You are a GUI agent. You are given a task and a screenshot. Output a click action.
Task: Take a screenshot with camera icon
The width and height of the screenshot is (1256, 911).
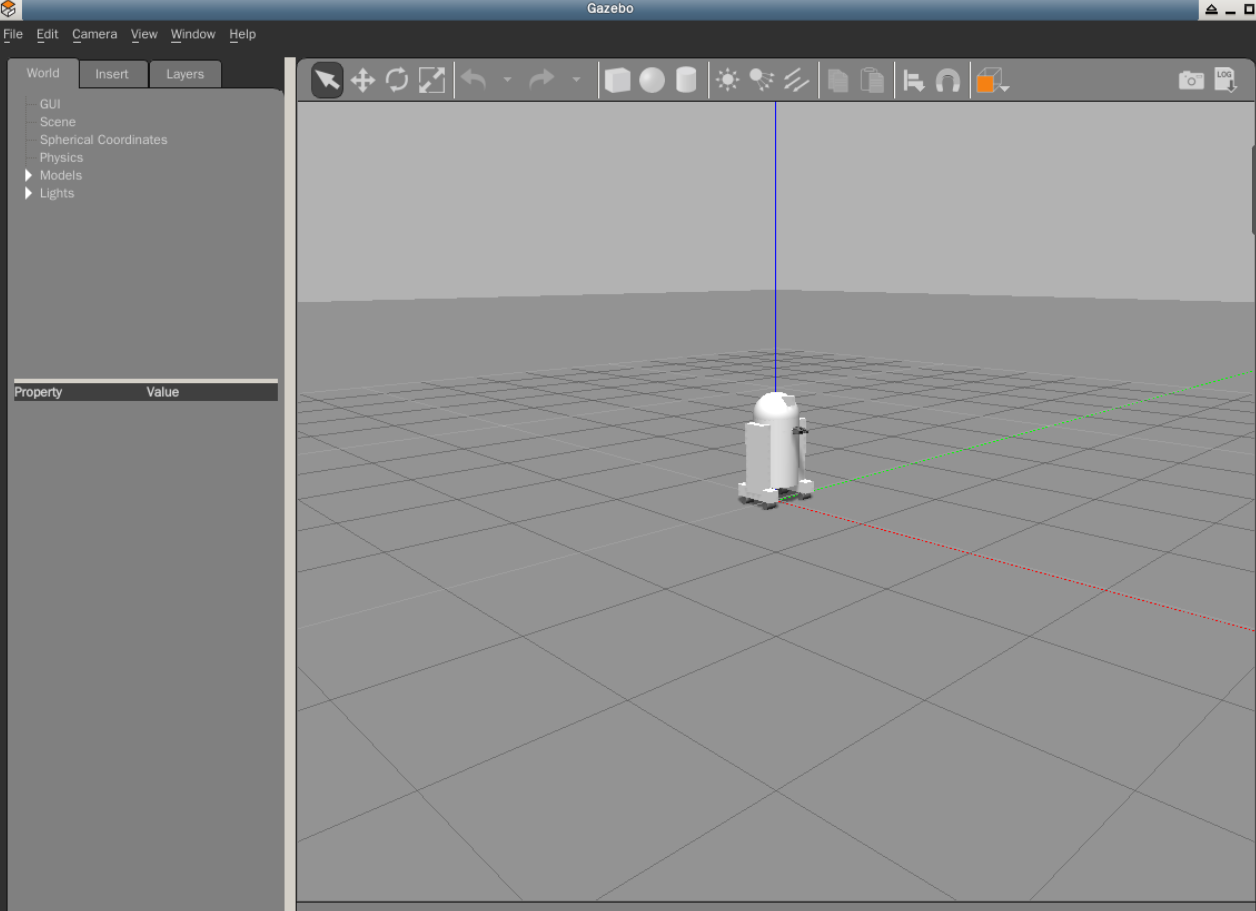coord(1191,81)
